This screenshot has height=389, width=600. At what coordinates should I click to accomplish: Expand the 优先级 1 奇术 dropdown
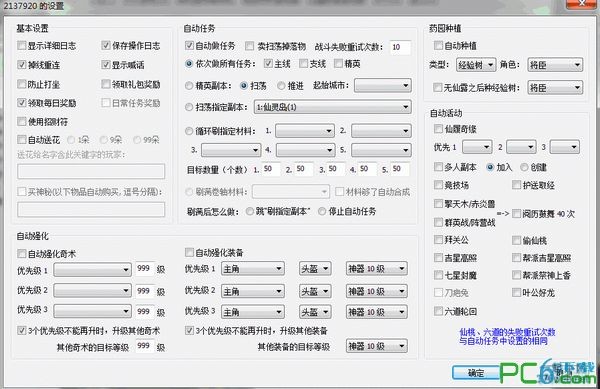tap(92, 270)
